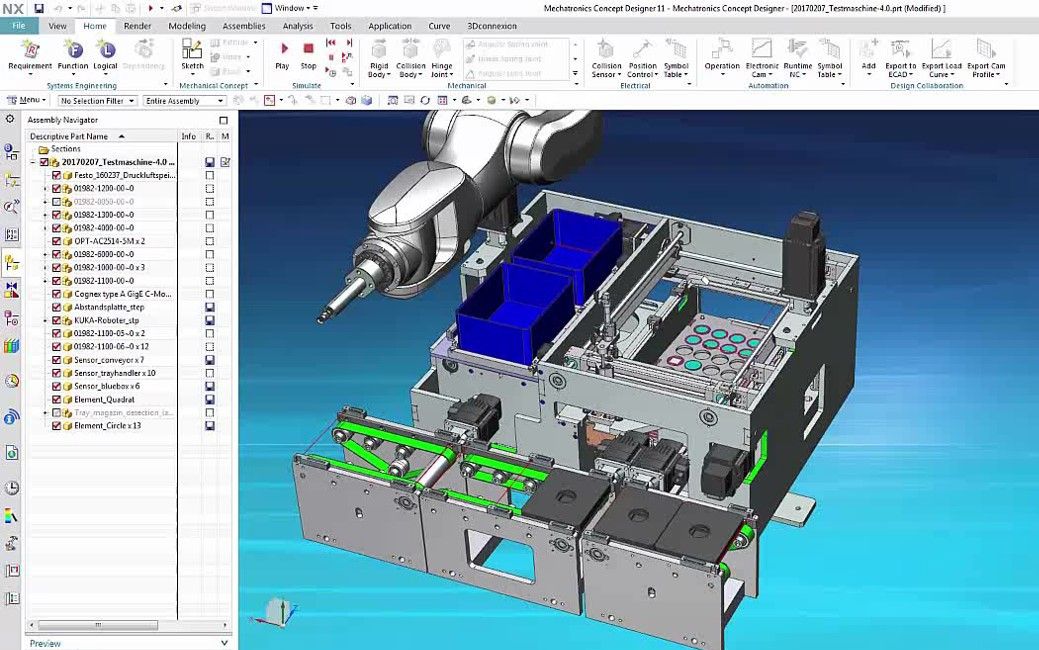The width and height of the screenshot is (1039, 650).
Task: Start the simulation with Play
Action: point(282,54)
